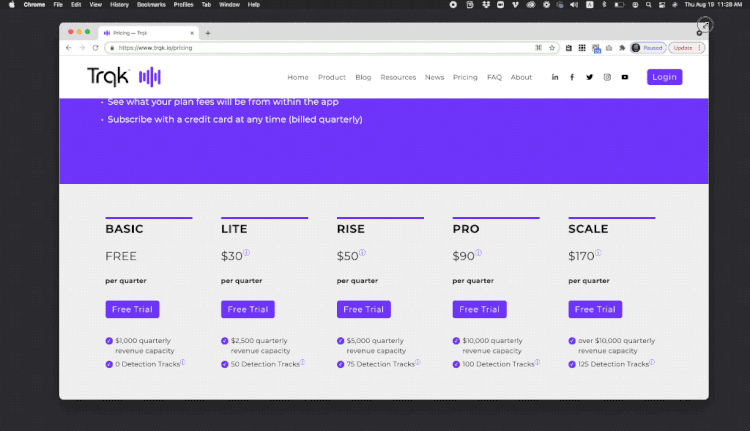Click the browser forward arrow

coord(82,48)
